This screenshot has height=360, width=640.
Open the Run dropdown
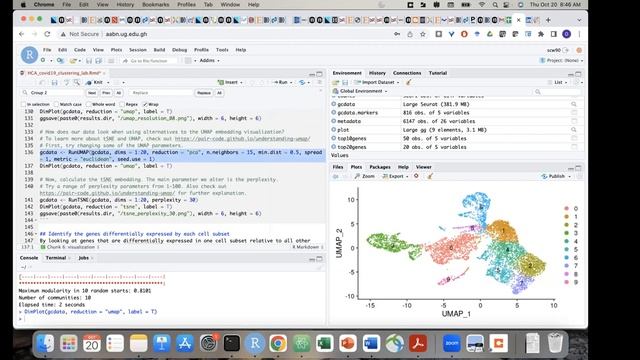(x=291, y=82)
